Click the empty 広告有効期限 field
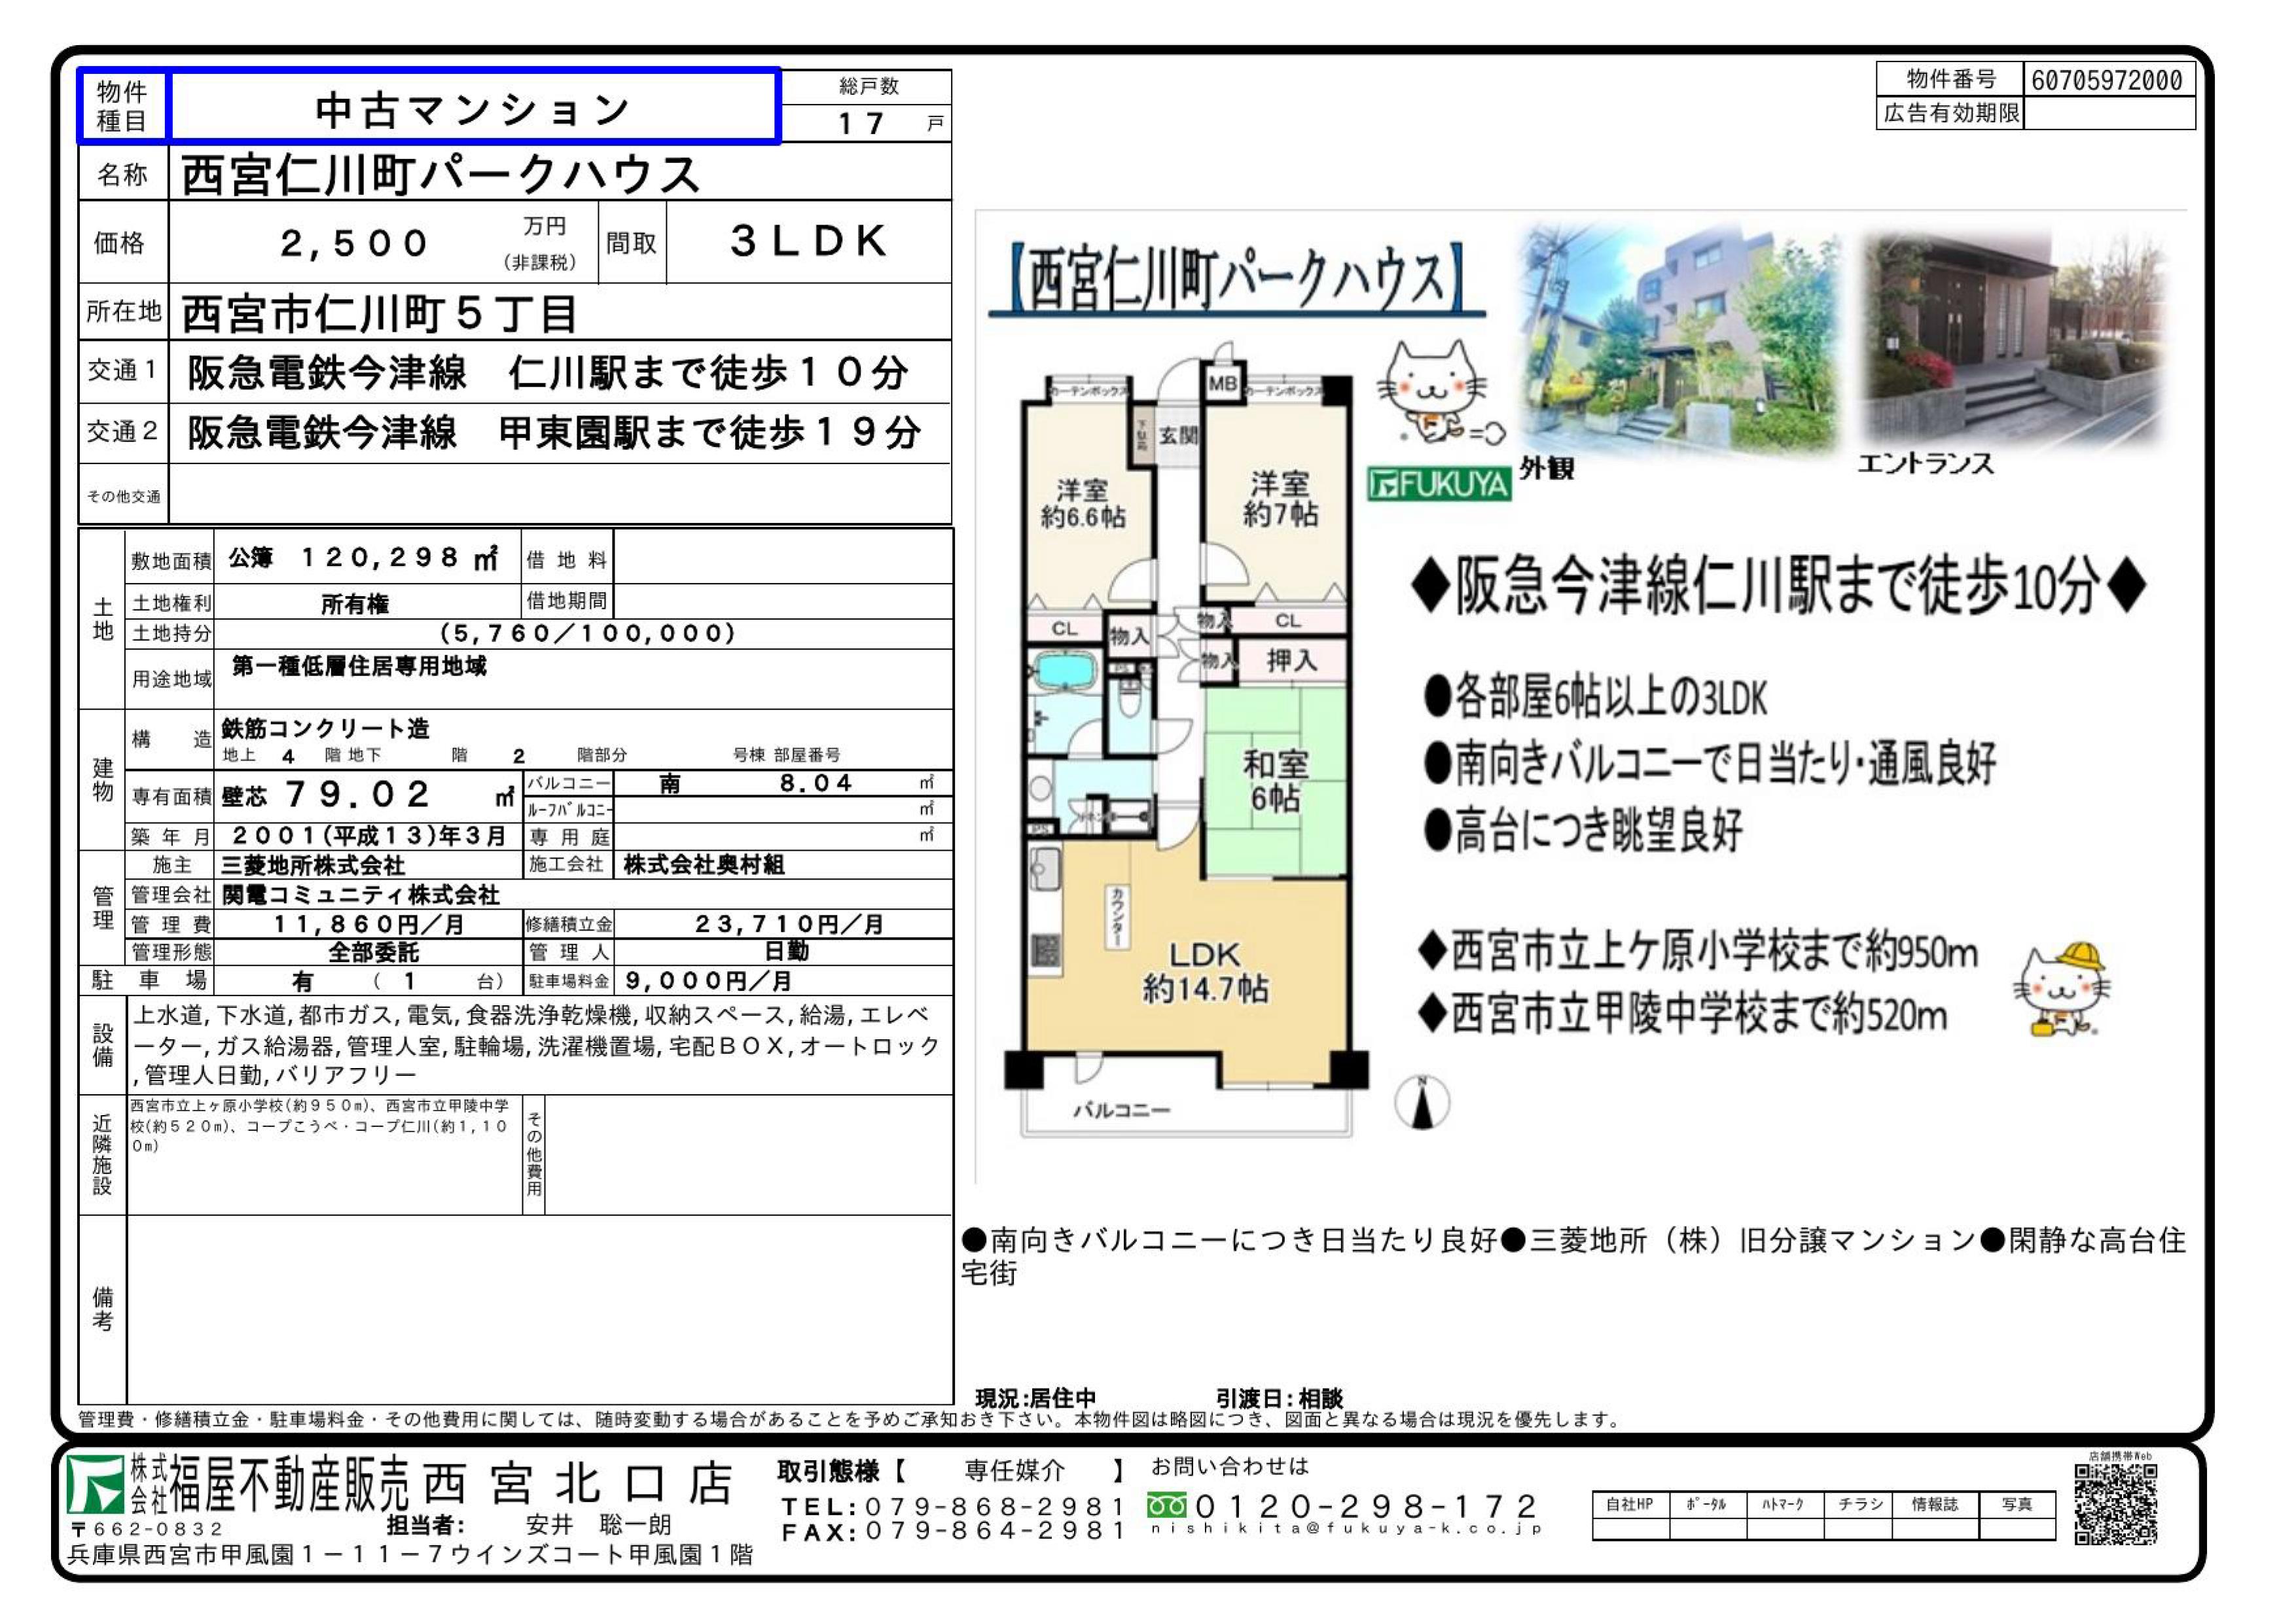Screen dimensions: 2296x1623 [x=2109, y=113]
